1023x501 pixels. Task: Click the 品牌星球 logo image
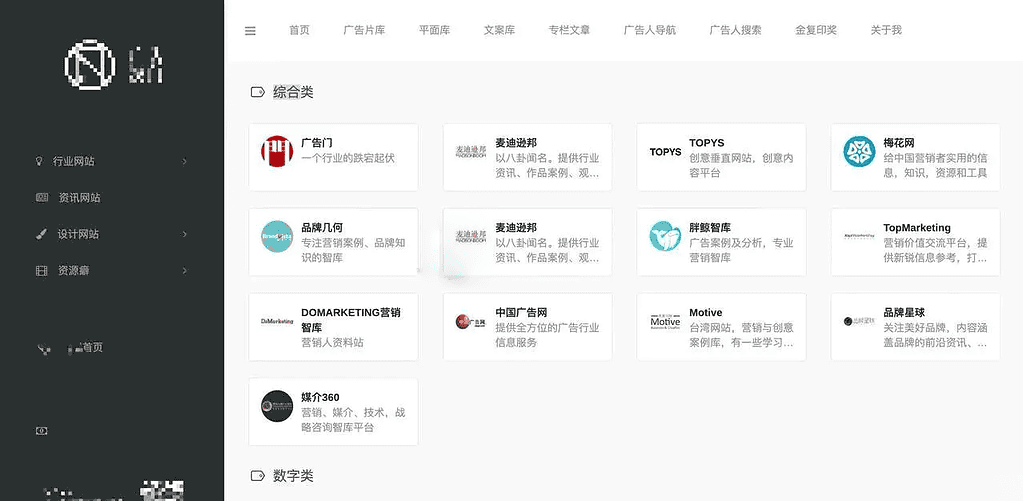pyautogui.click(x=859, y=321)
